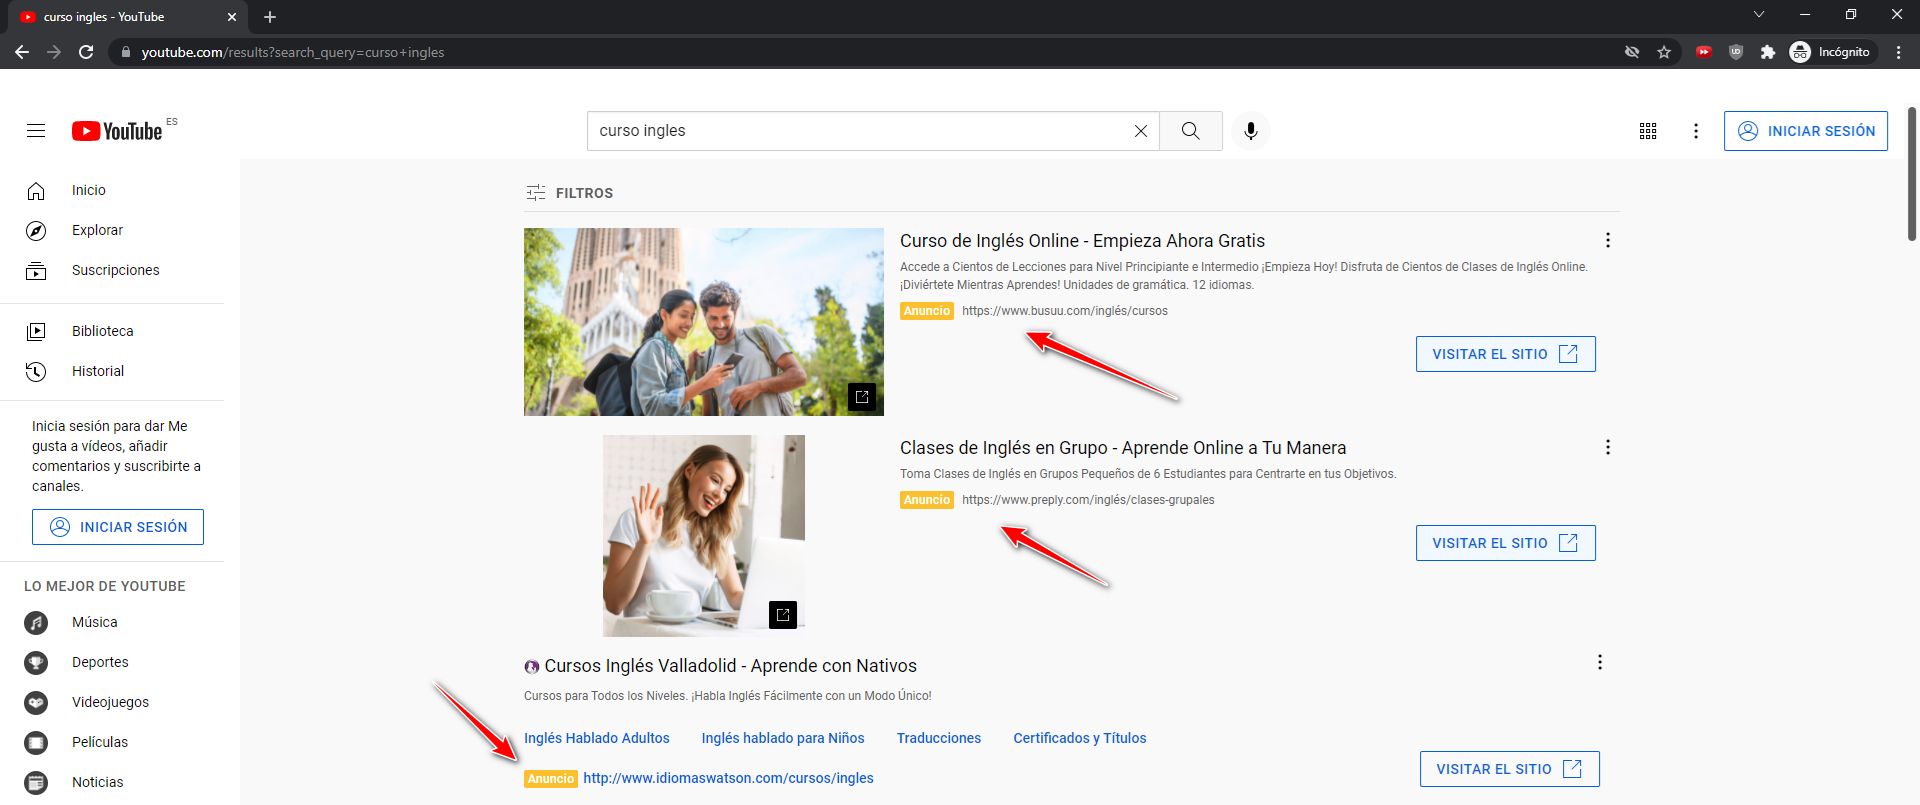1920x805 pixels.
Task: Click the red YouTube extension icon
Action: [1704, 52]
